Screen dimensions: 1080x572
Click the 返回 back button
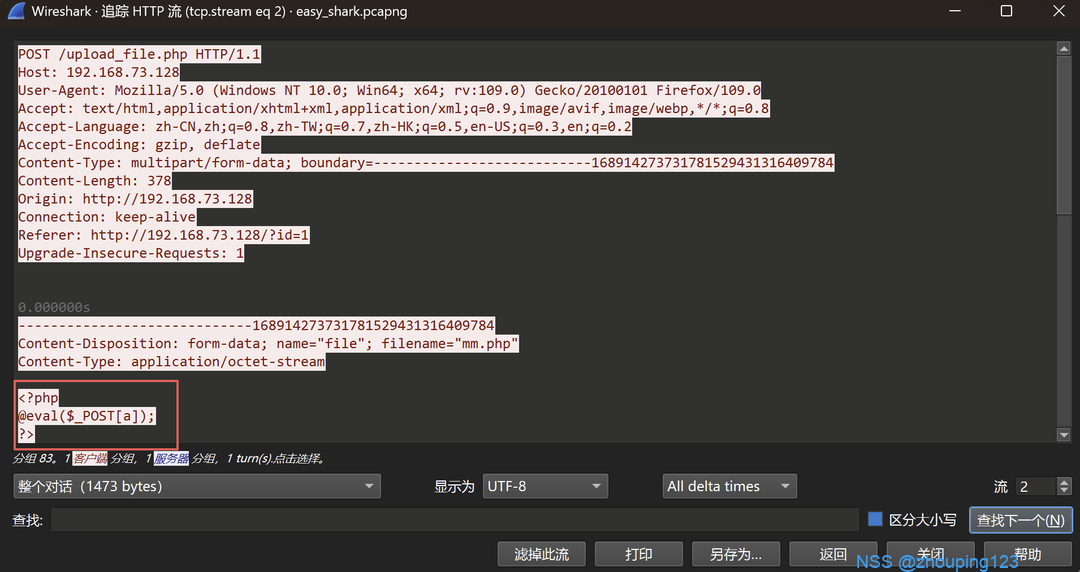[833, 554]
